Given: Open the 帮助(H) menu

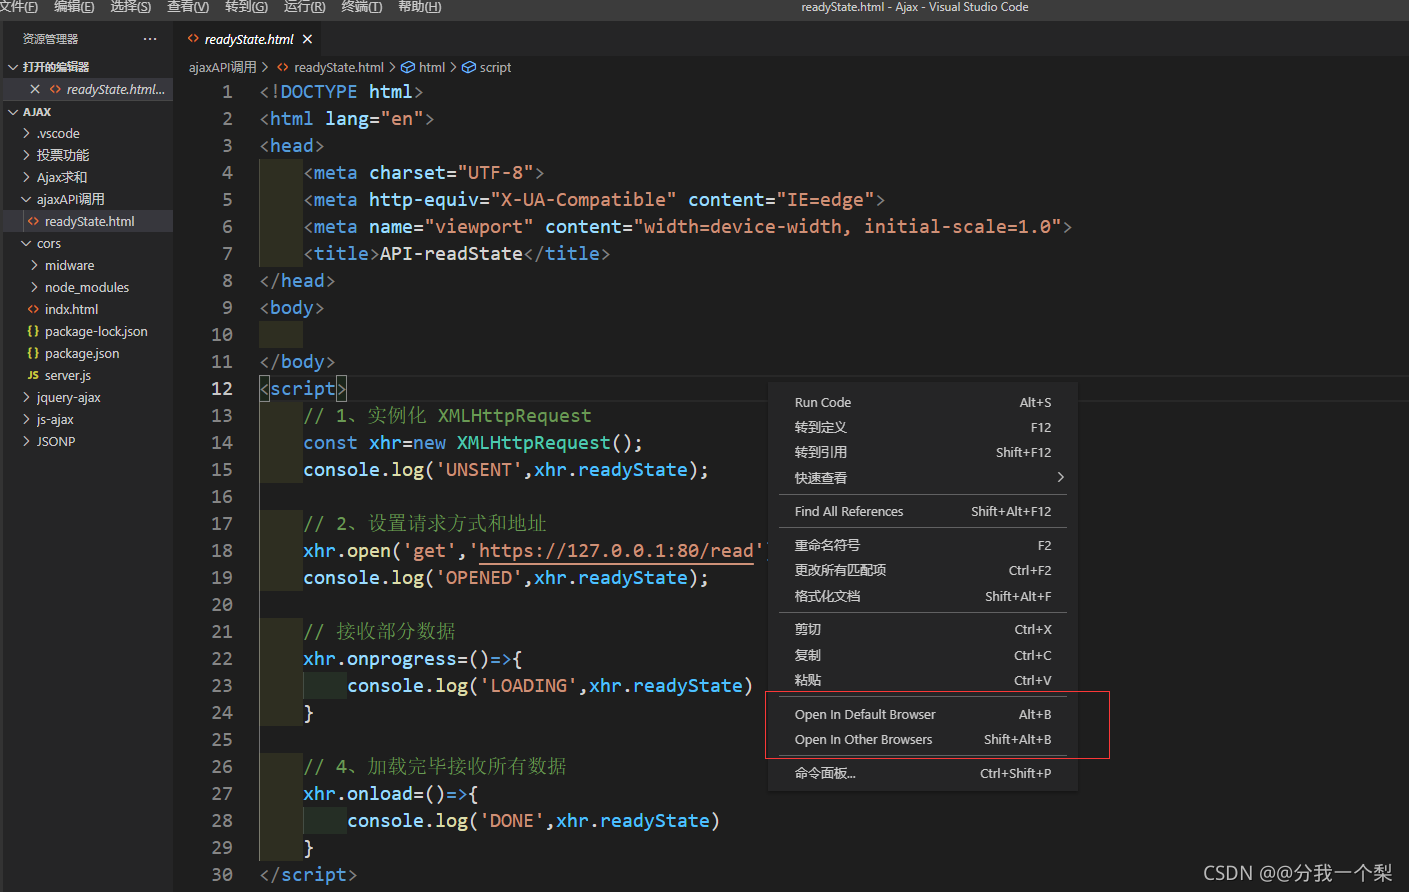Looking at the screenshot, I should click(x=419, y=7).
